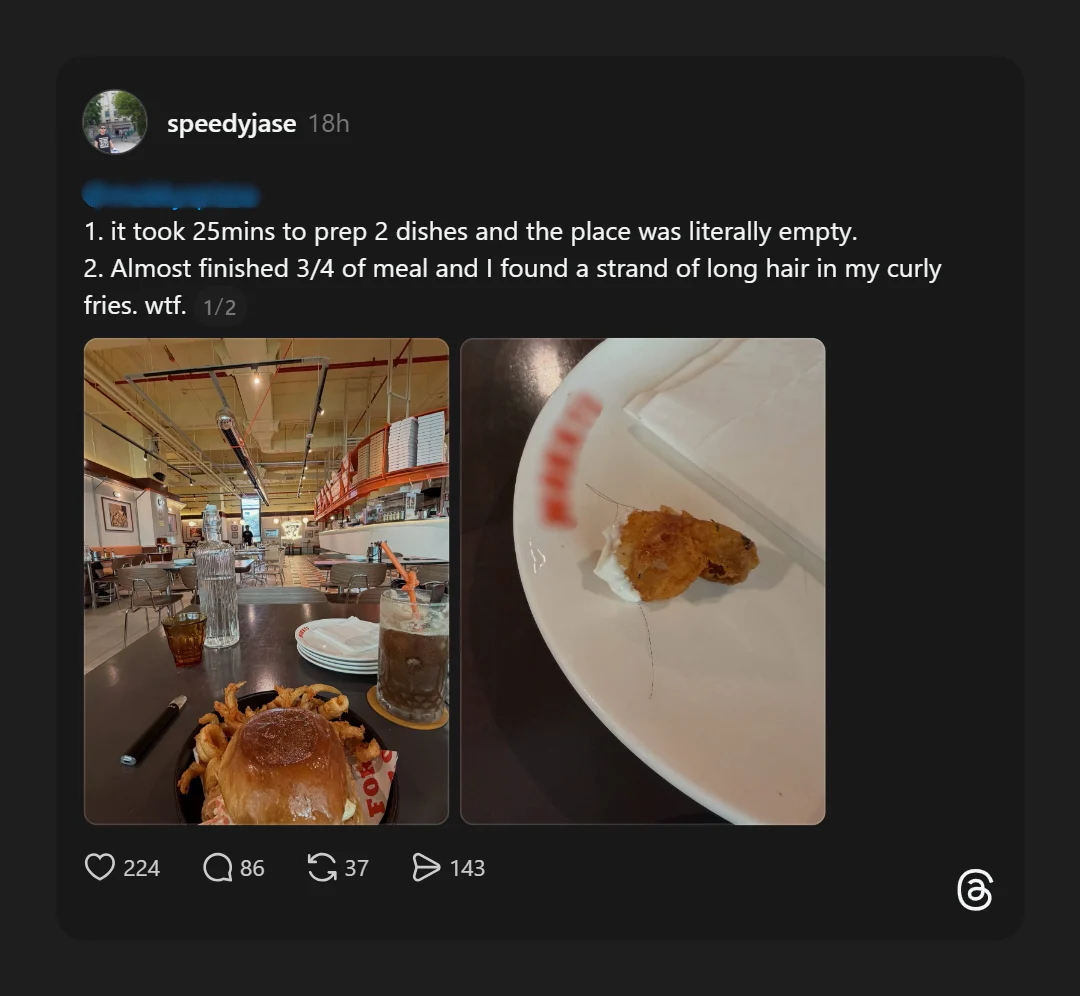The width and height of the screenshot is (1080, 996).
Task: Click the 224 likes count
Action: [x=141, y=868]
